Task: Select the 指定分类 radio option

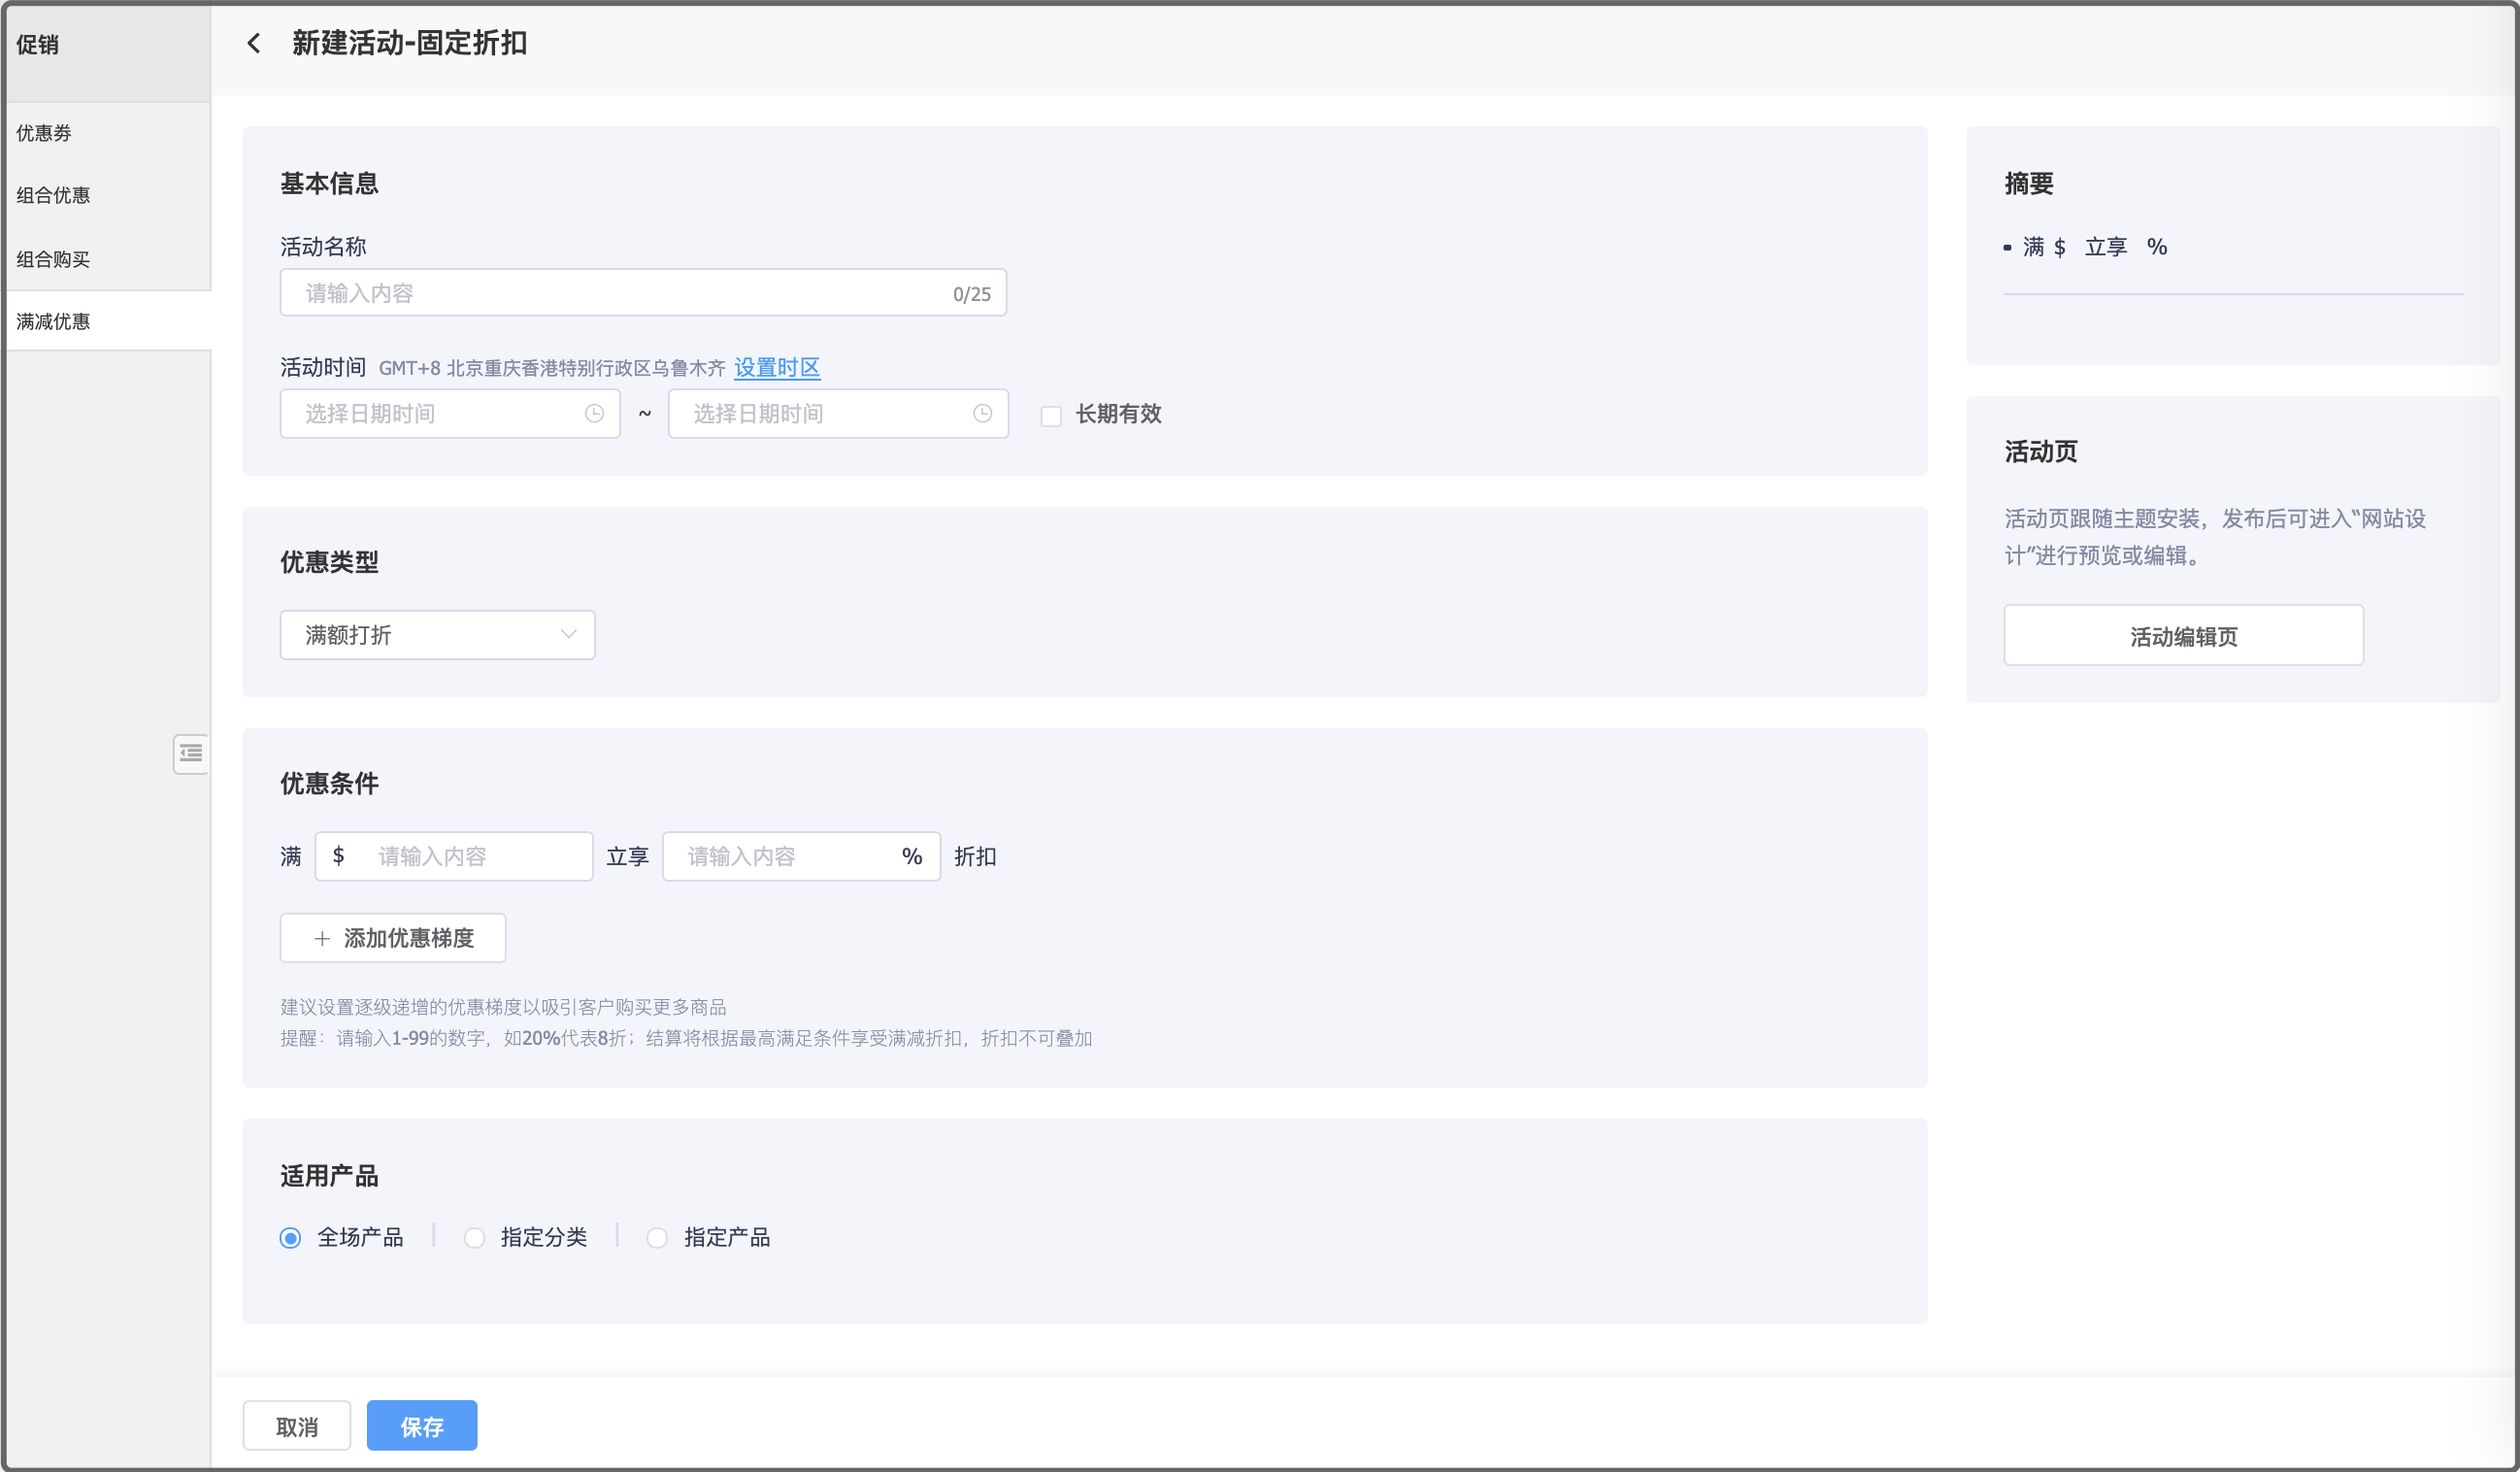Action: [x=474, y=1238]
